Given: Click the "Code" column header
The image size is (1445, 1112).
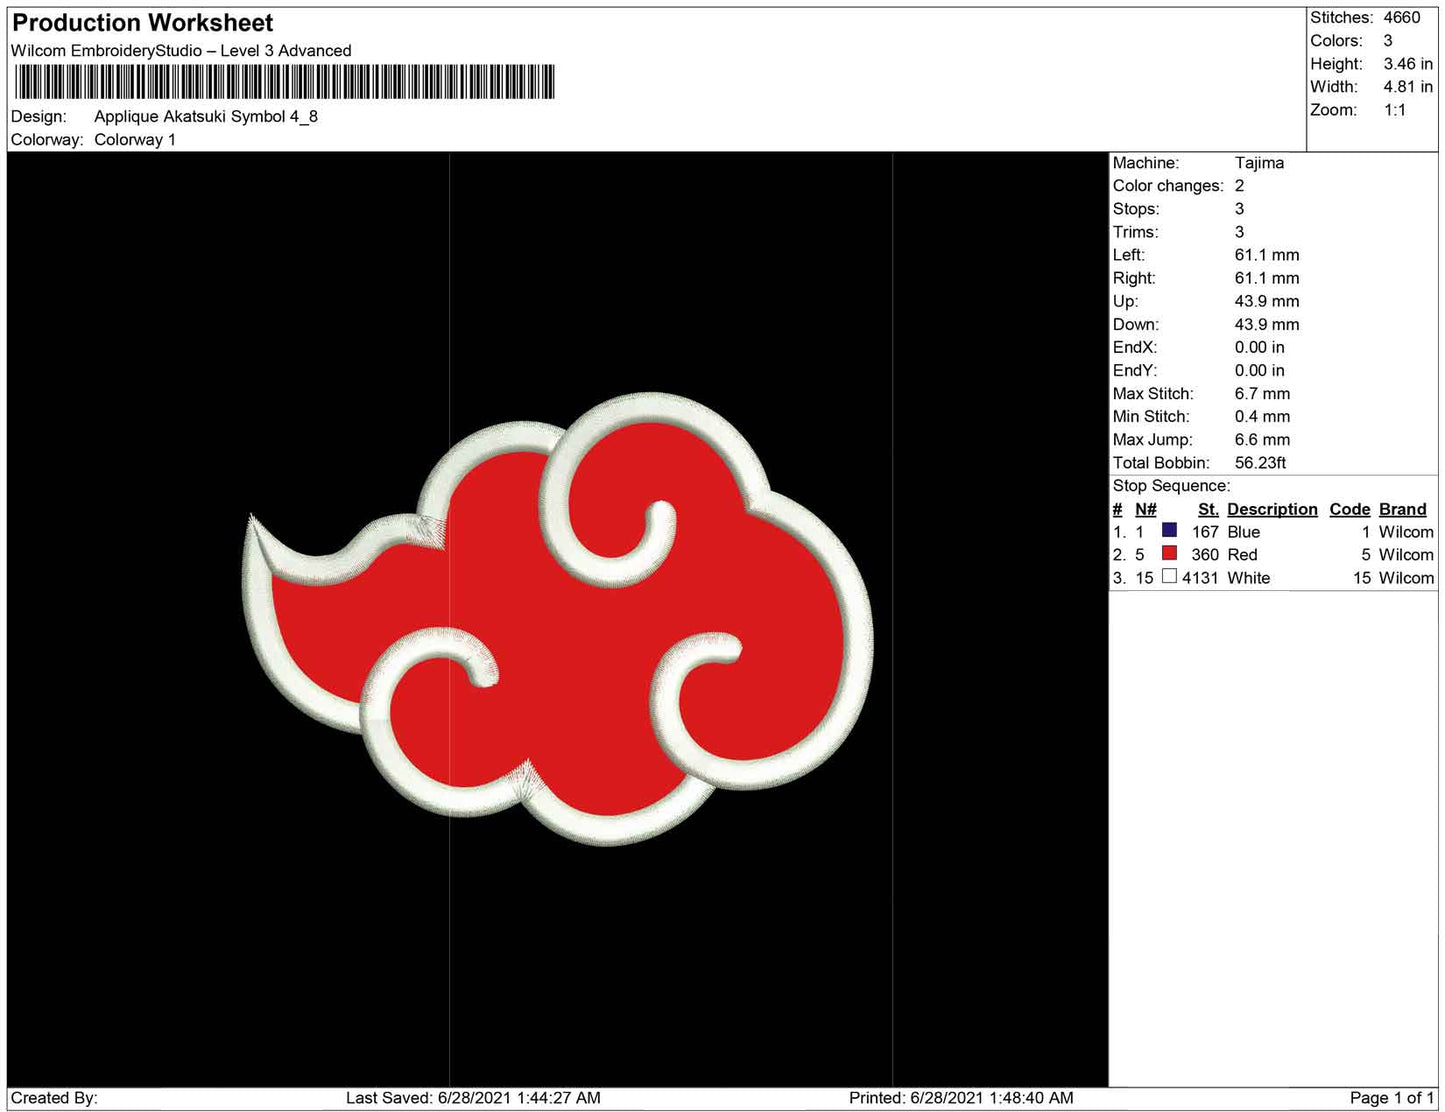Looking at the screenshot, I should click(1349, 509).
